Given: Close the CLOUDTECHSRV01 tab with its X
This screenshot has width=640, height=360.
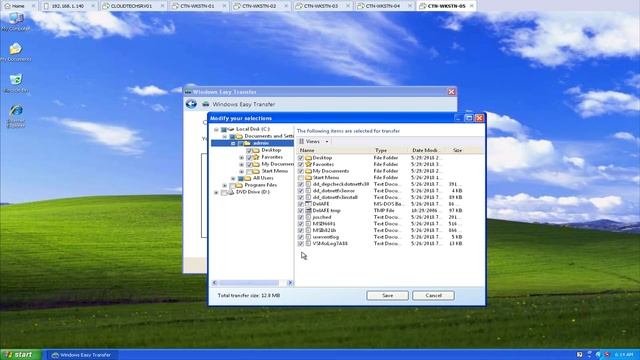Looking at the screenshot, I should [162, 6].
